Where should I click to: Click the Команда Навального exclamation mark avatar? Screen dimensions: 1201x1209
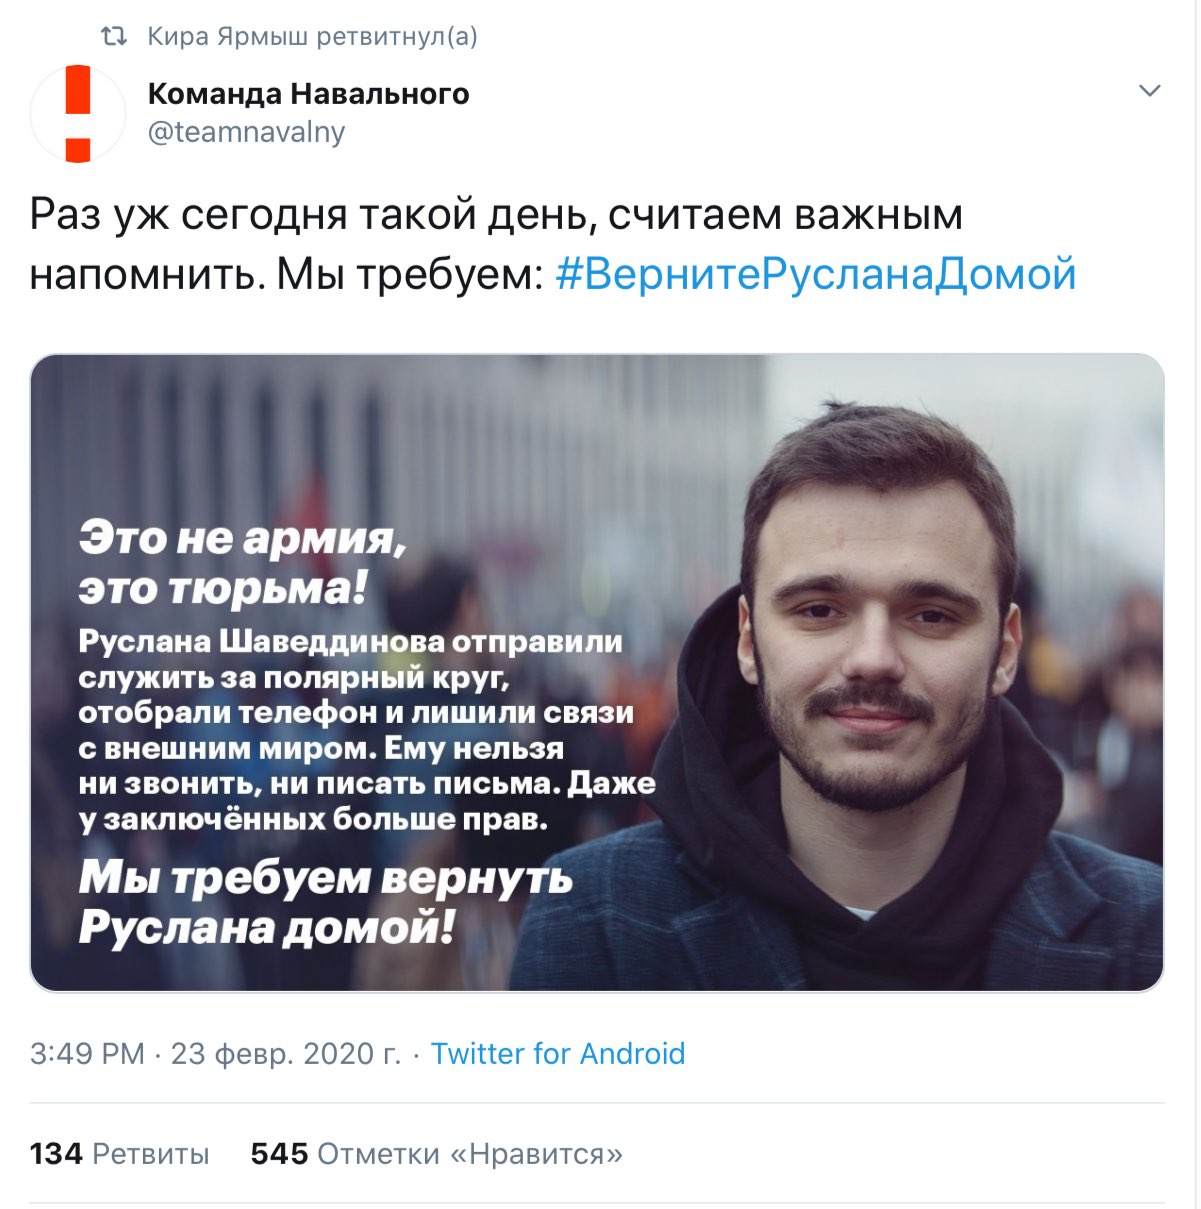click(78, 113)
